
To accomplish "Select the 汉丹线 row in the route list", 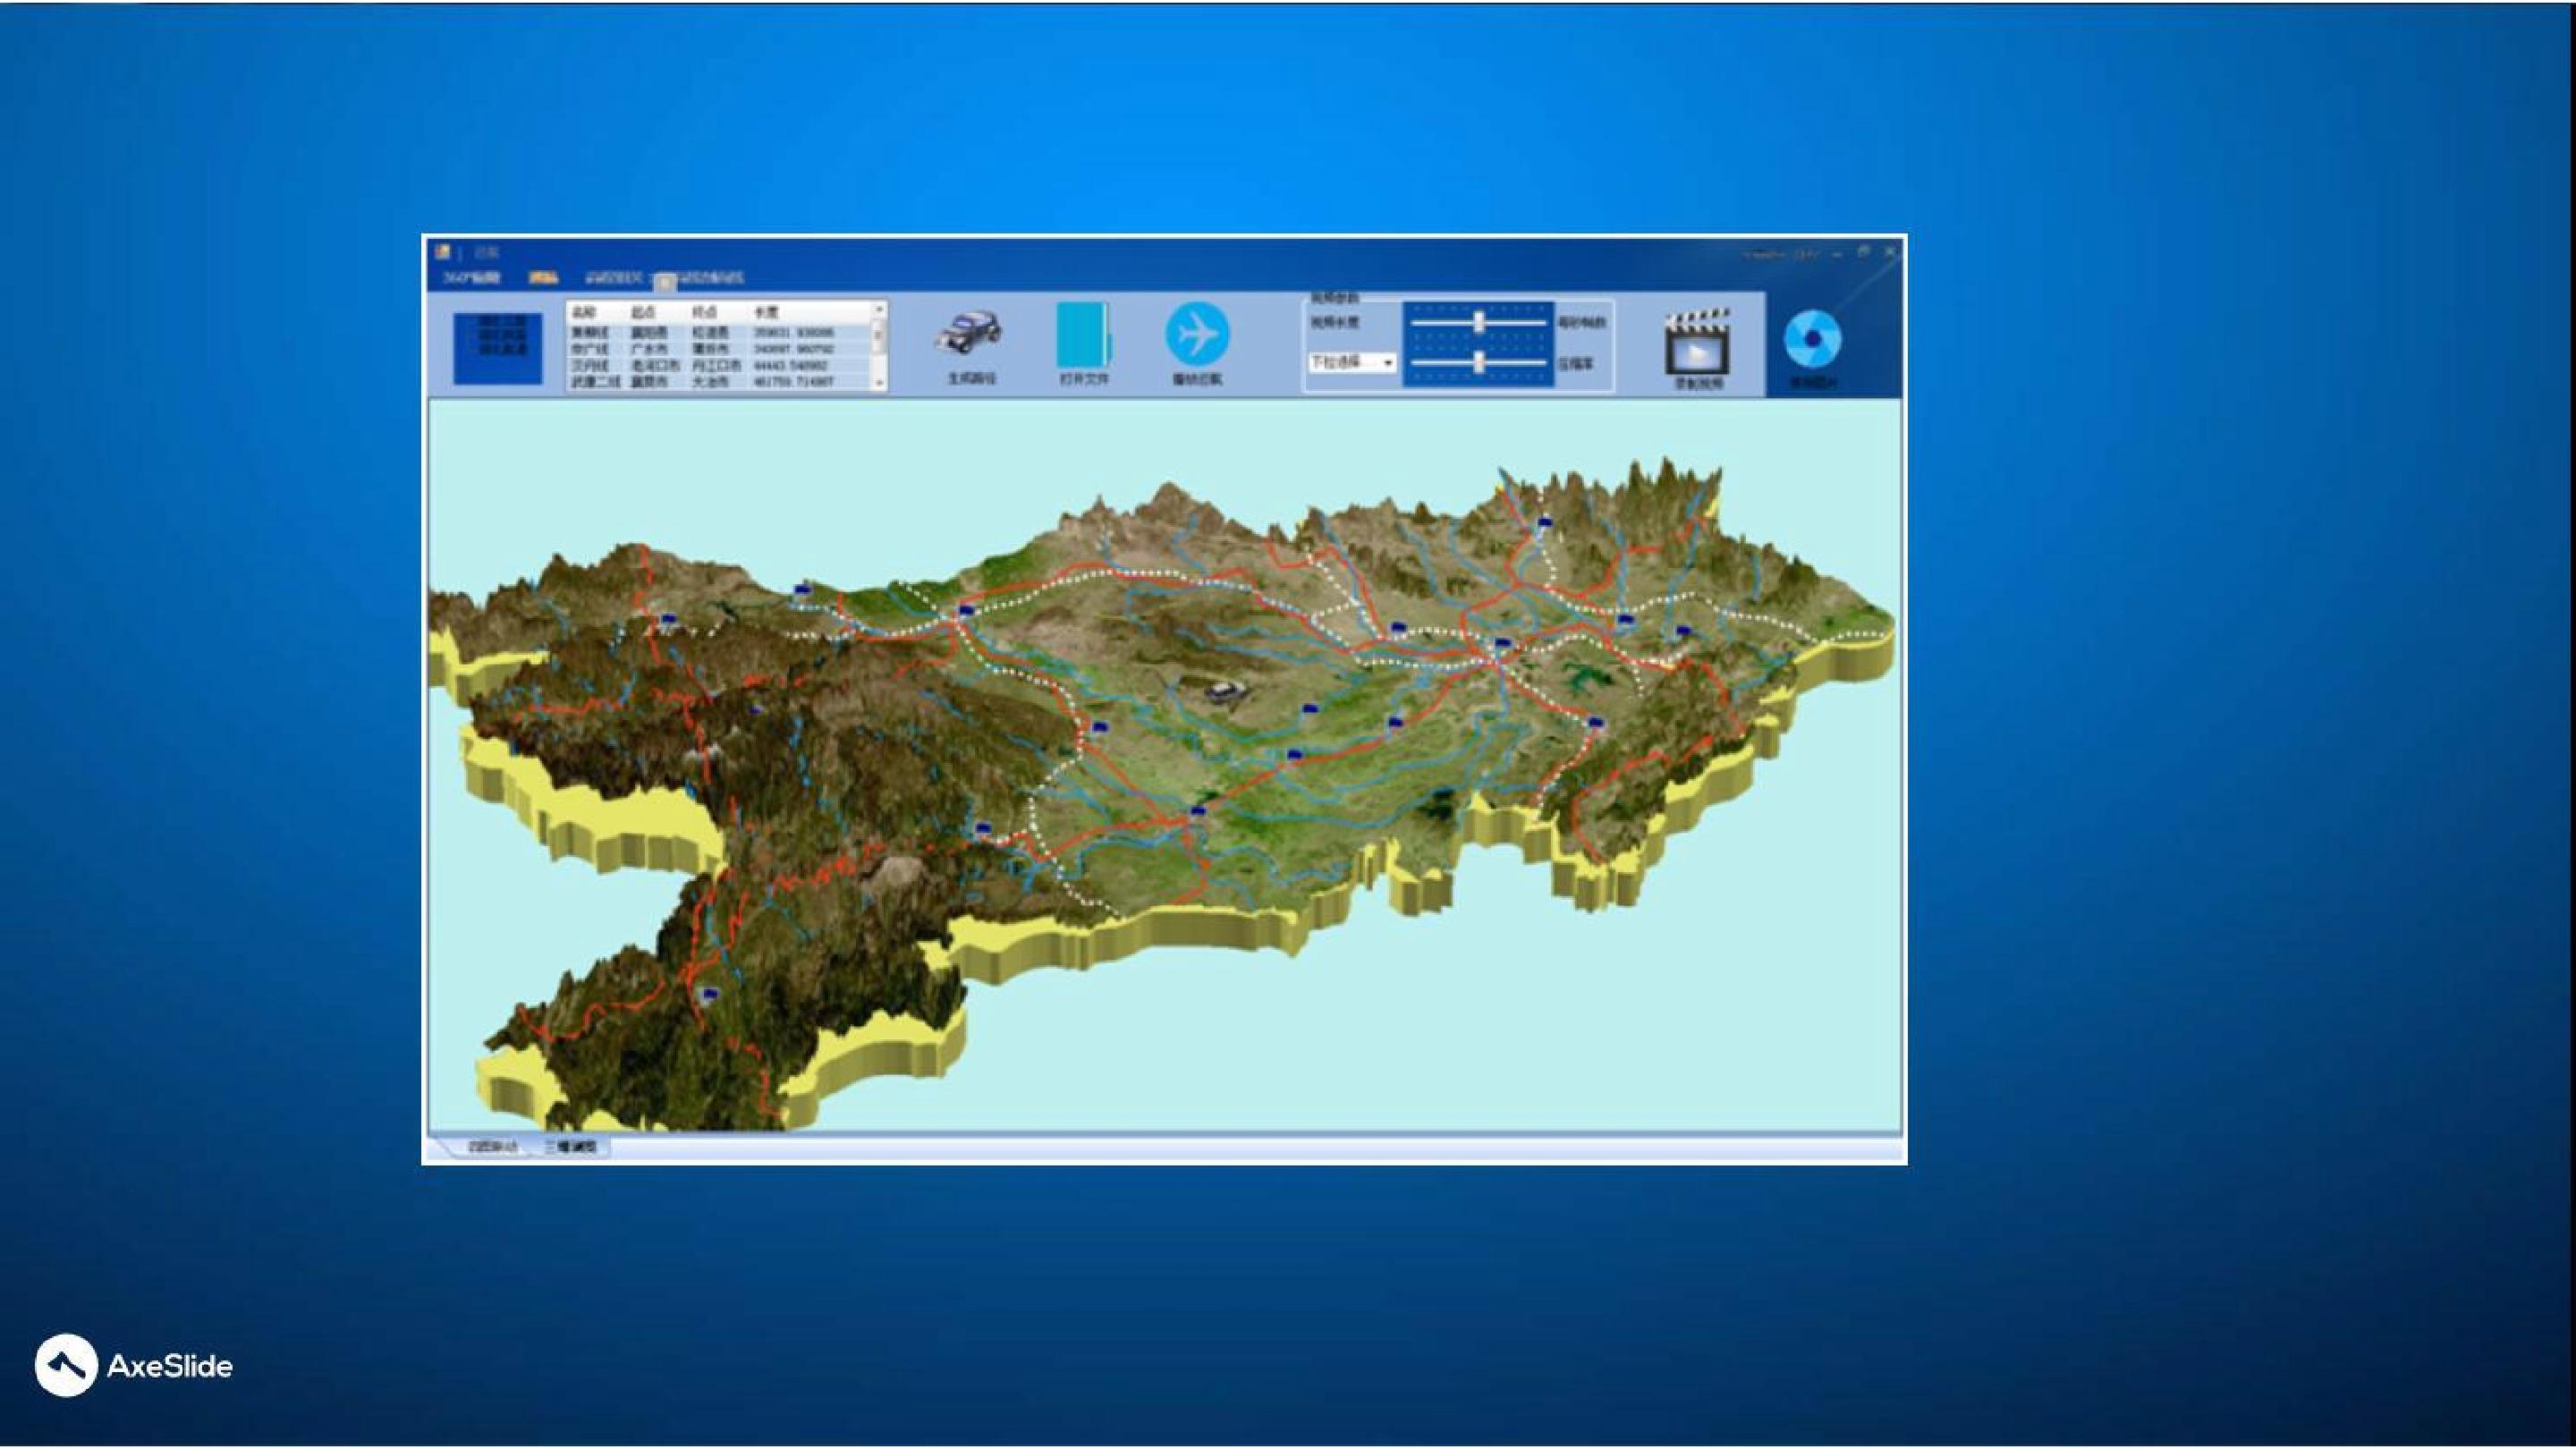I will pos(717,366).
